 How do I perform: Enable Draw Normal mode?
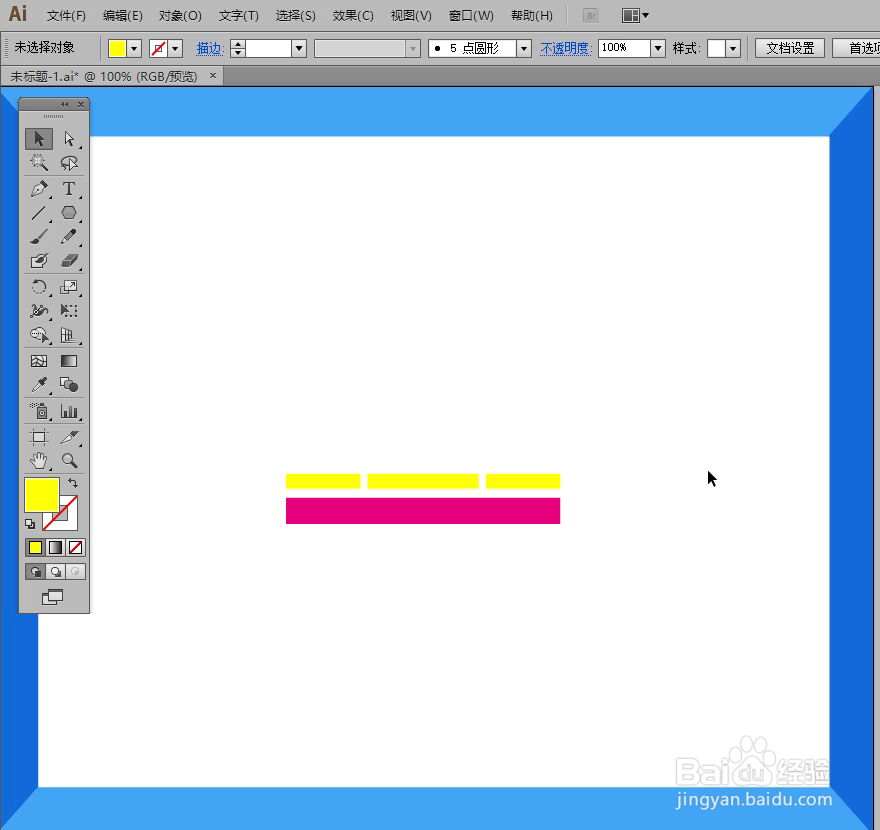pyautogui.click(x=36, y=572)
